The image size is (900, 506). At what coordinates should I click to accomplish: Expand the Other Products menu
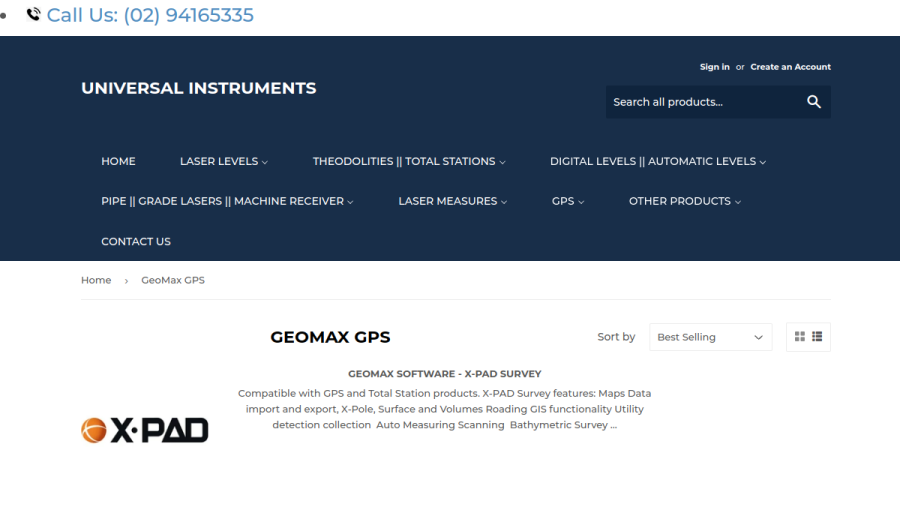tap(685, 201)
